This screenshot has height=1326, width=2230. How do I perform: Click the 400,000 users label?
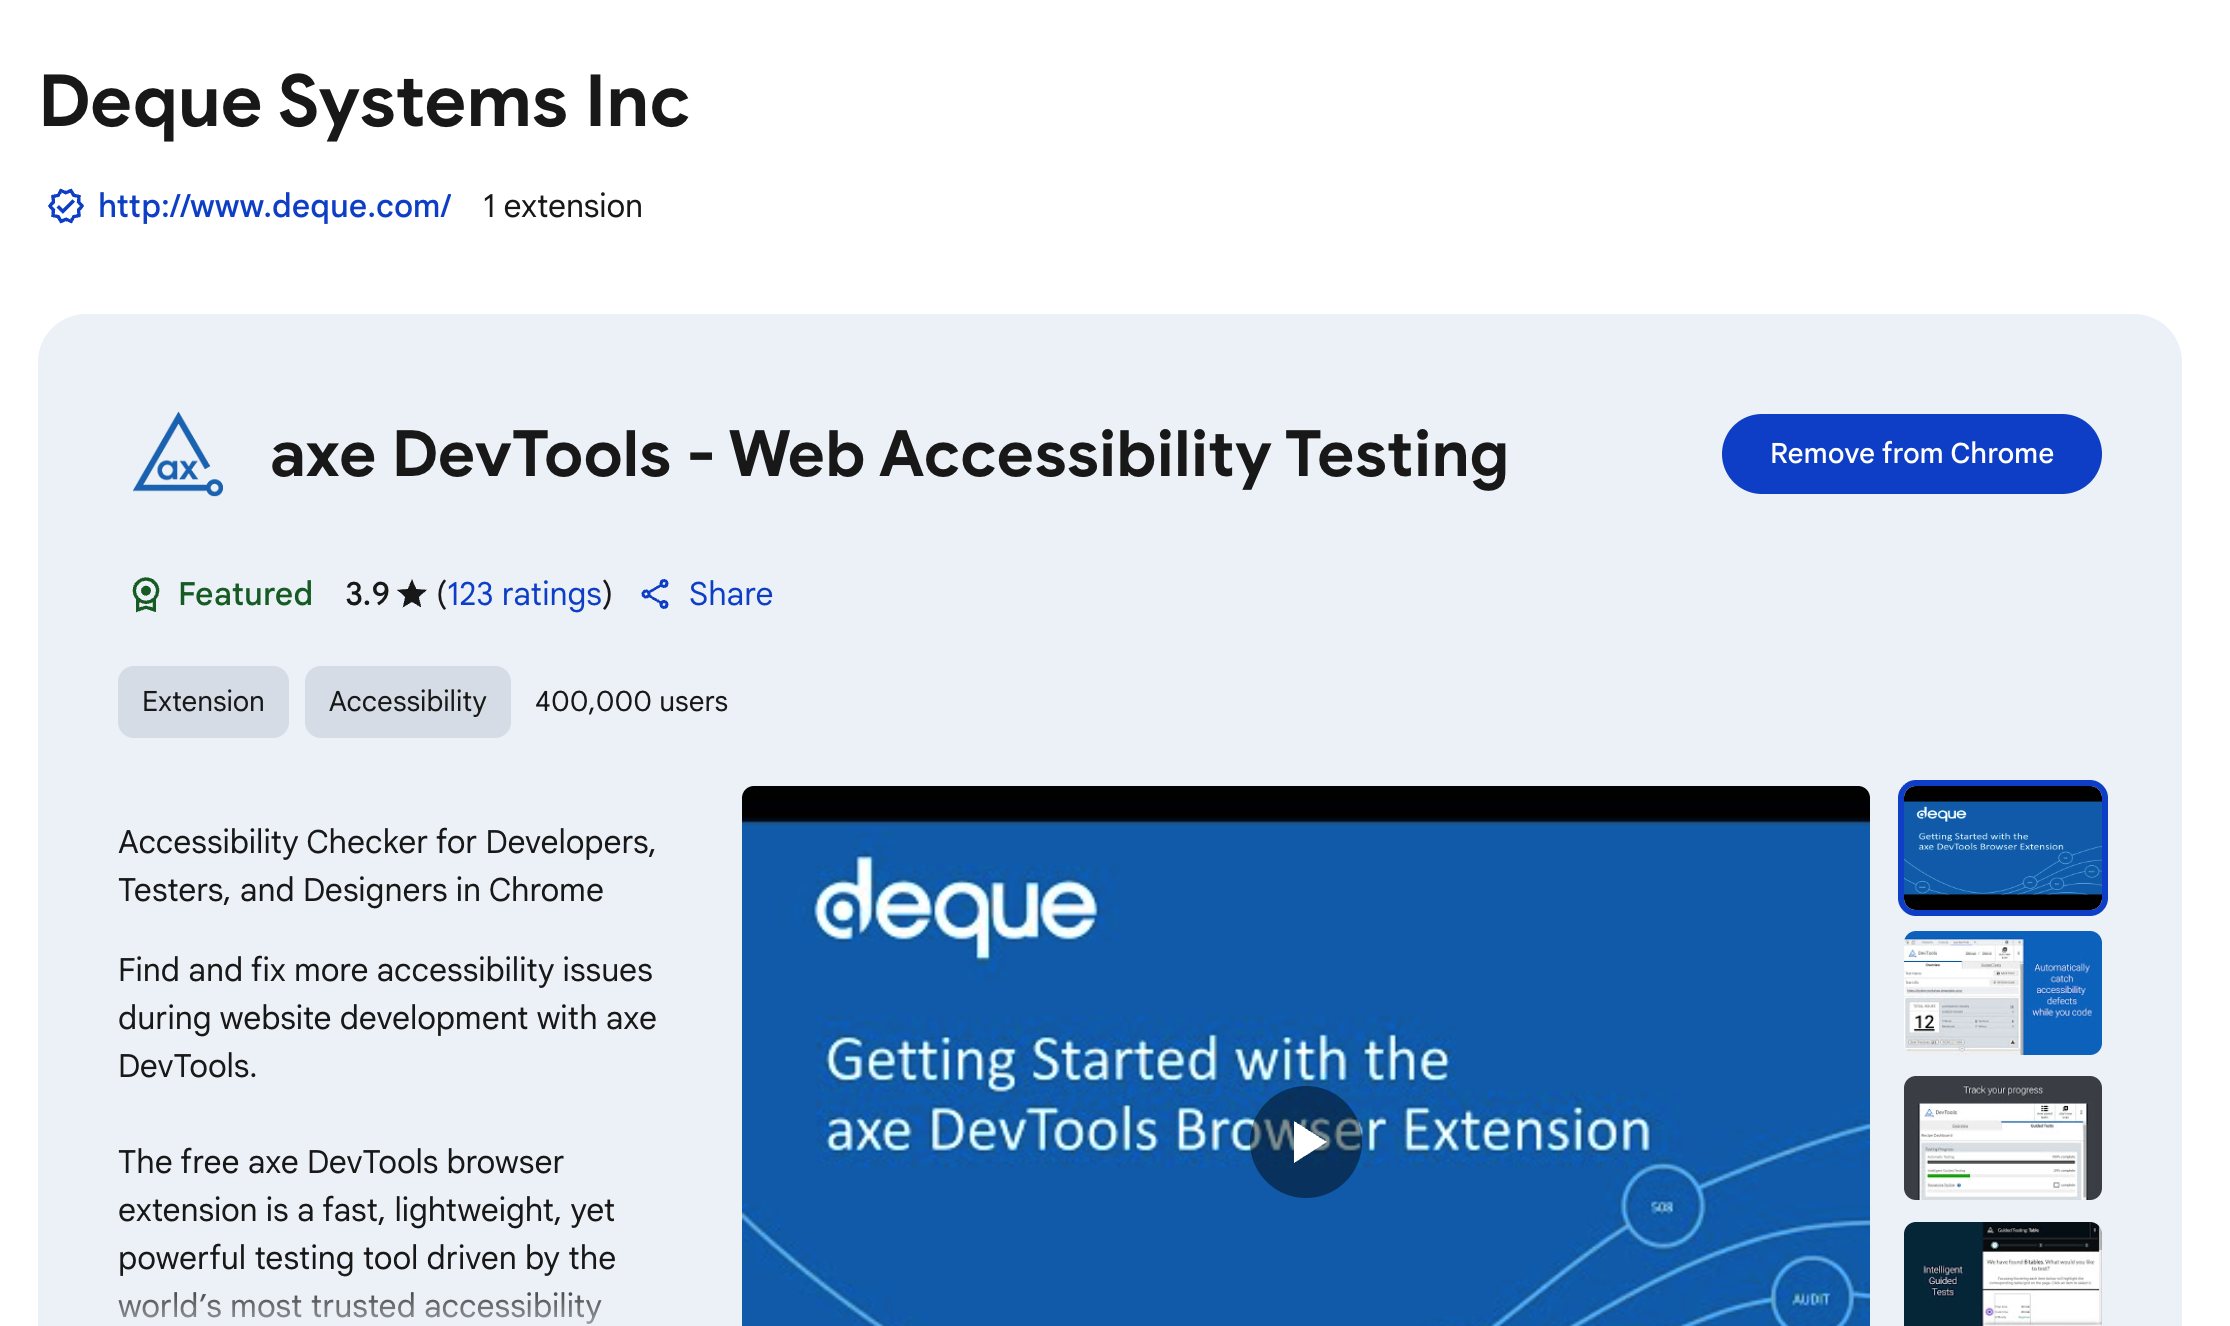(630, 701)
